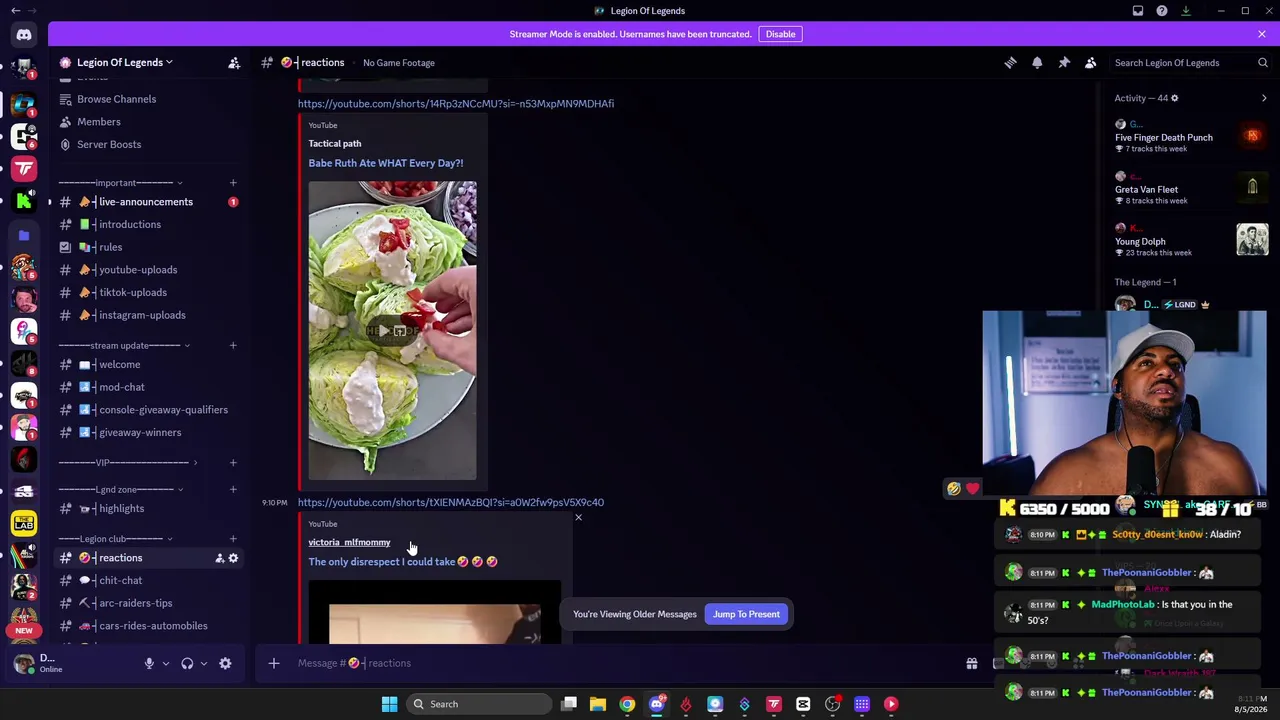This screenshot has height=720, width=1280.
Task: Open the green K server icon
Action: (24, 201)
